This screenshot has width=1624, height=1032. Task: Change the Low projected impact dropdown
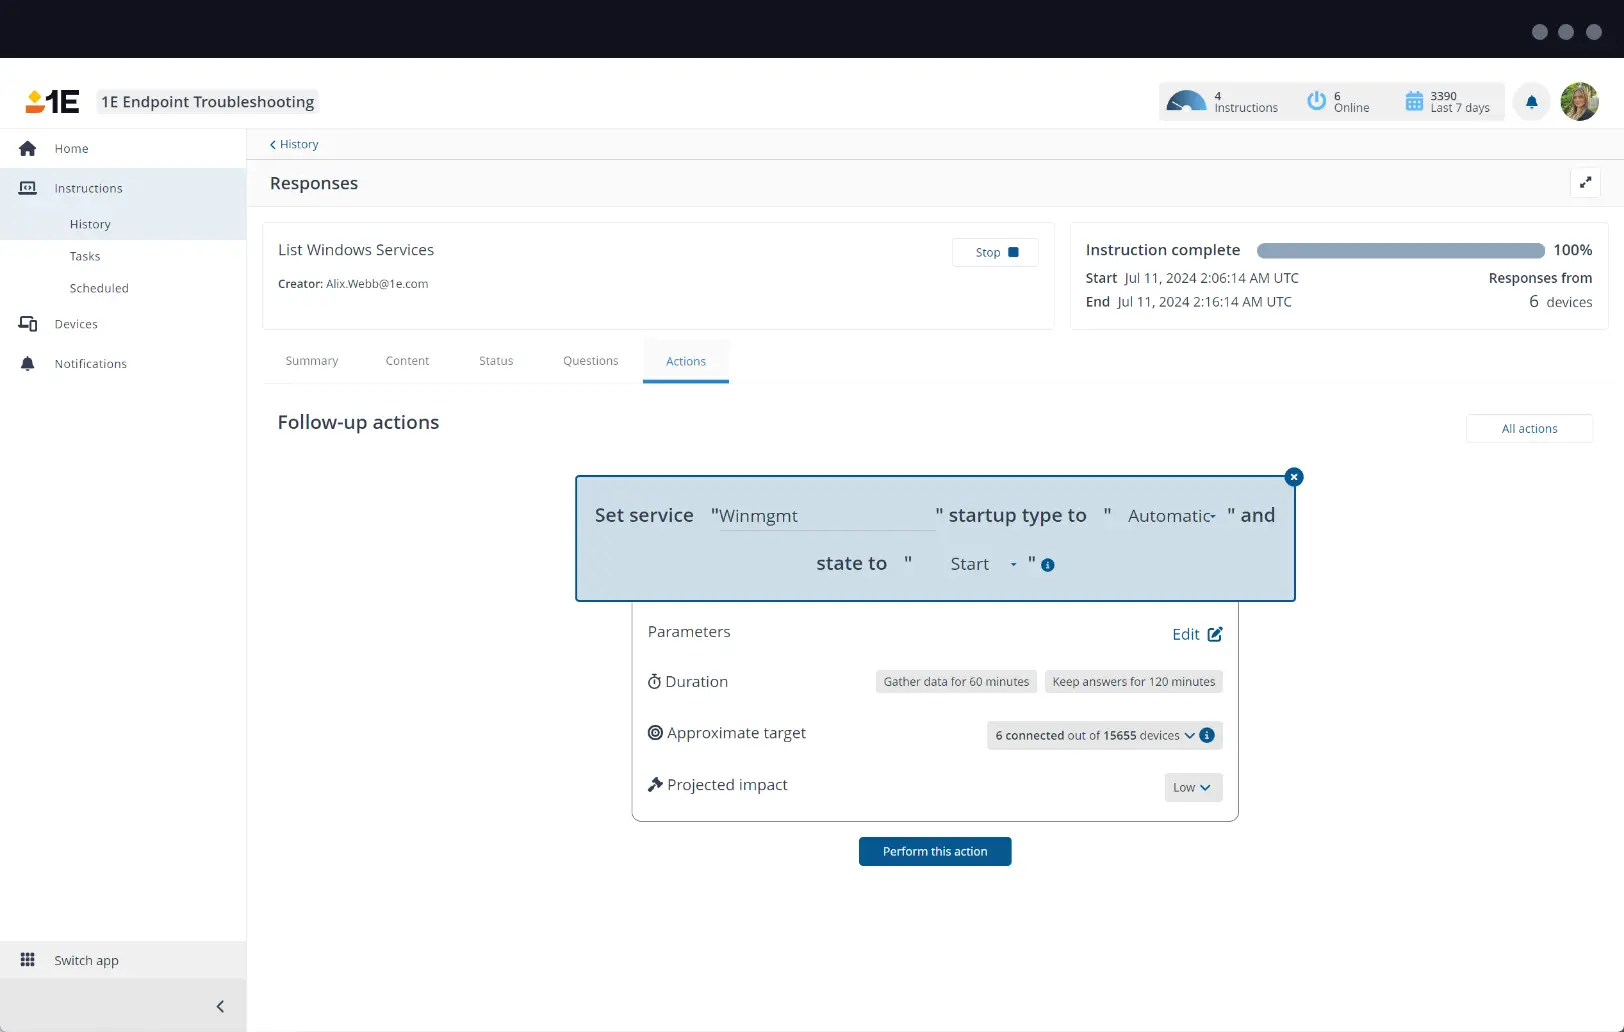(1191, 787)
